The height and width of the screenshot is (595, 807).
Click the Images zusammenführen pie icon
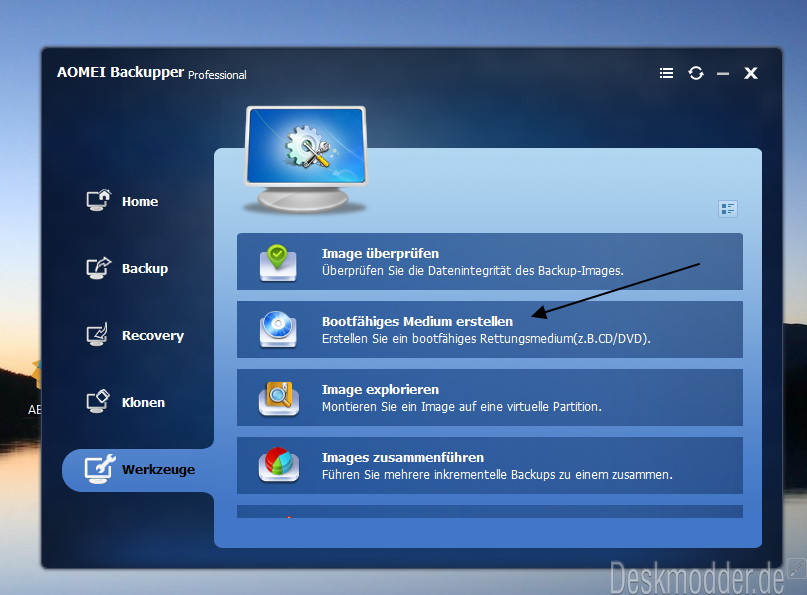[278, 465]
